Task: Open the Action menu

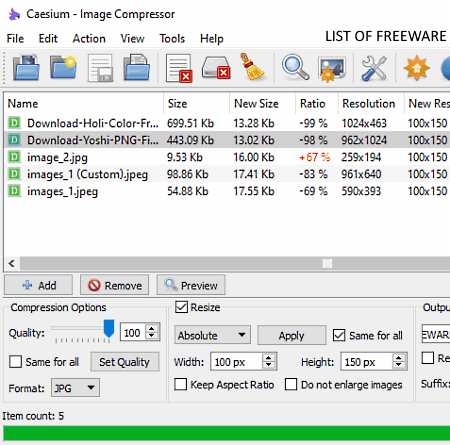Action: [x=89, y=39]
